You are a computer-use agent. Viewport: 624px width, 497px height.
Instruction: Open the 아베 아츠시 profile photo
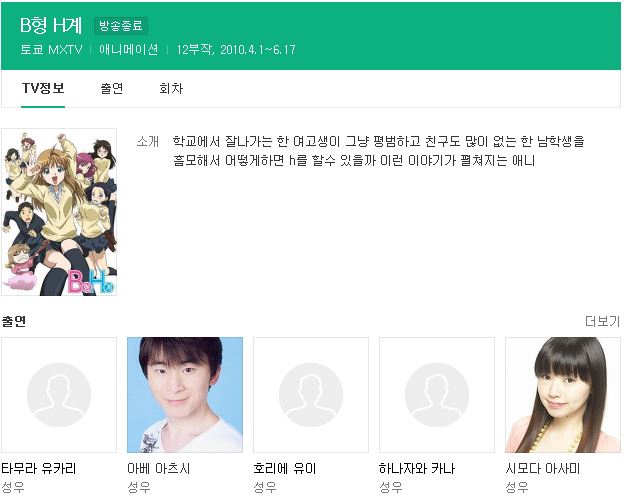(x=185, y=395)
